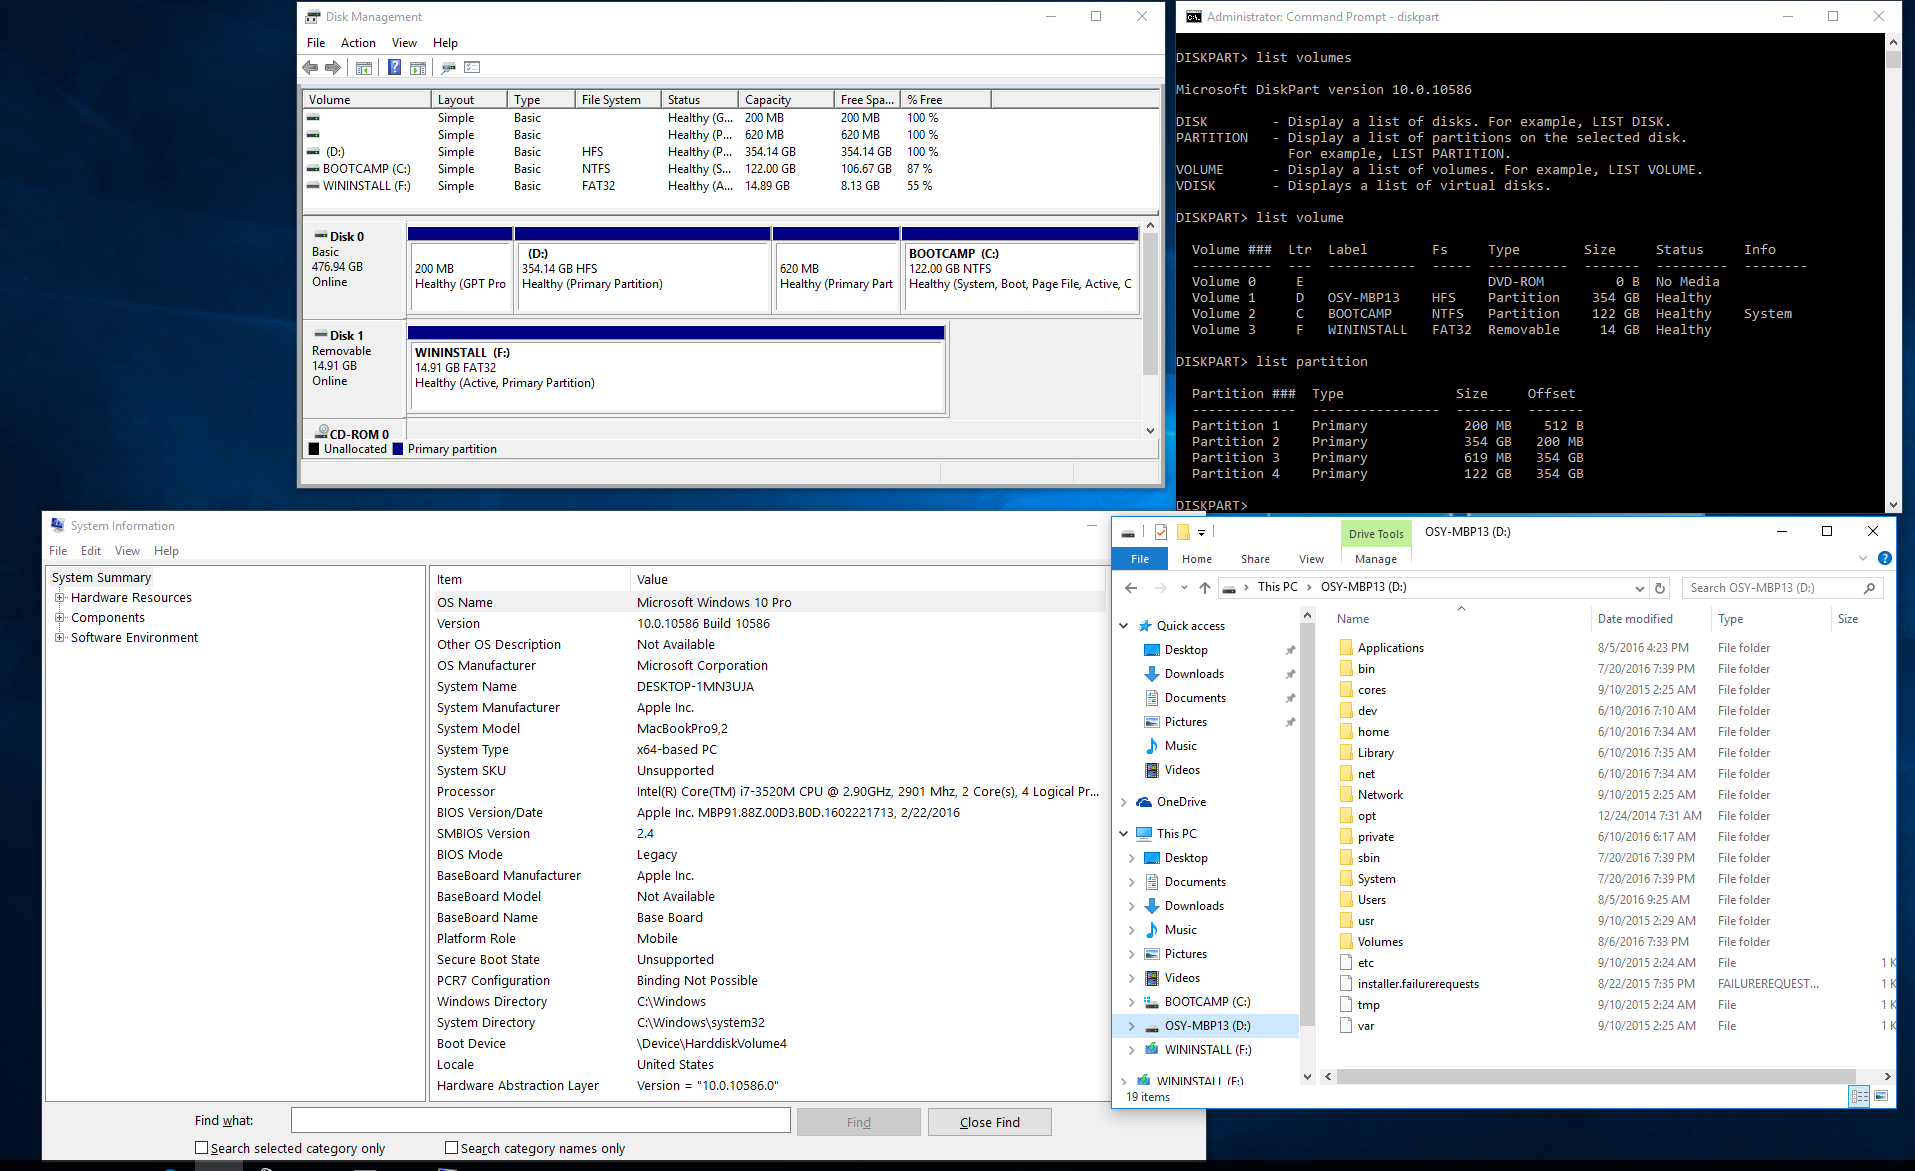The image size is (1915, 1171).
Task: Enable Search selected category only checkbox
Action: pos(202,1148)
